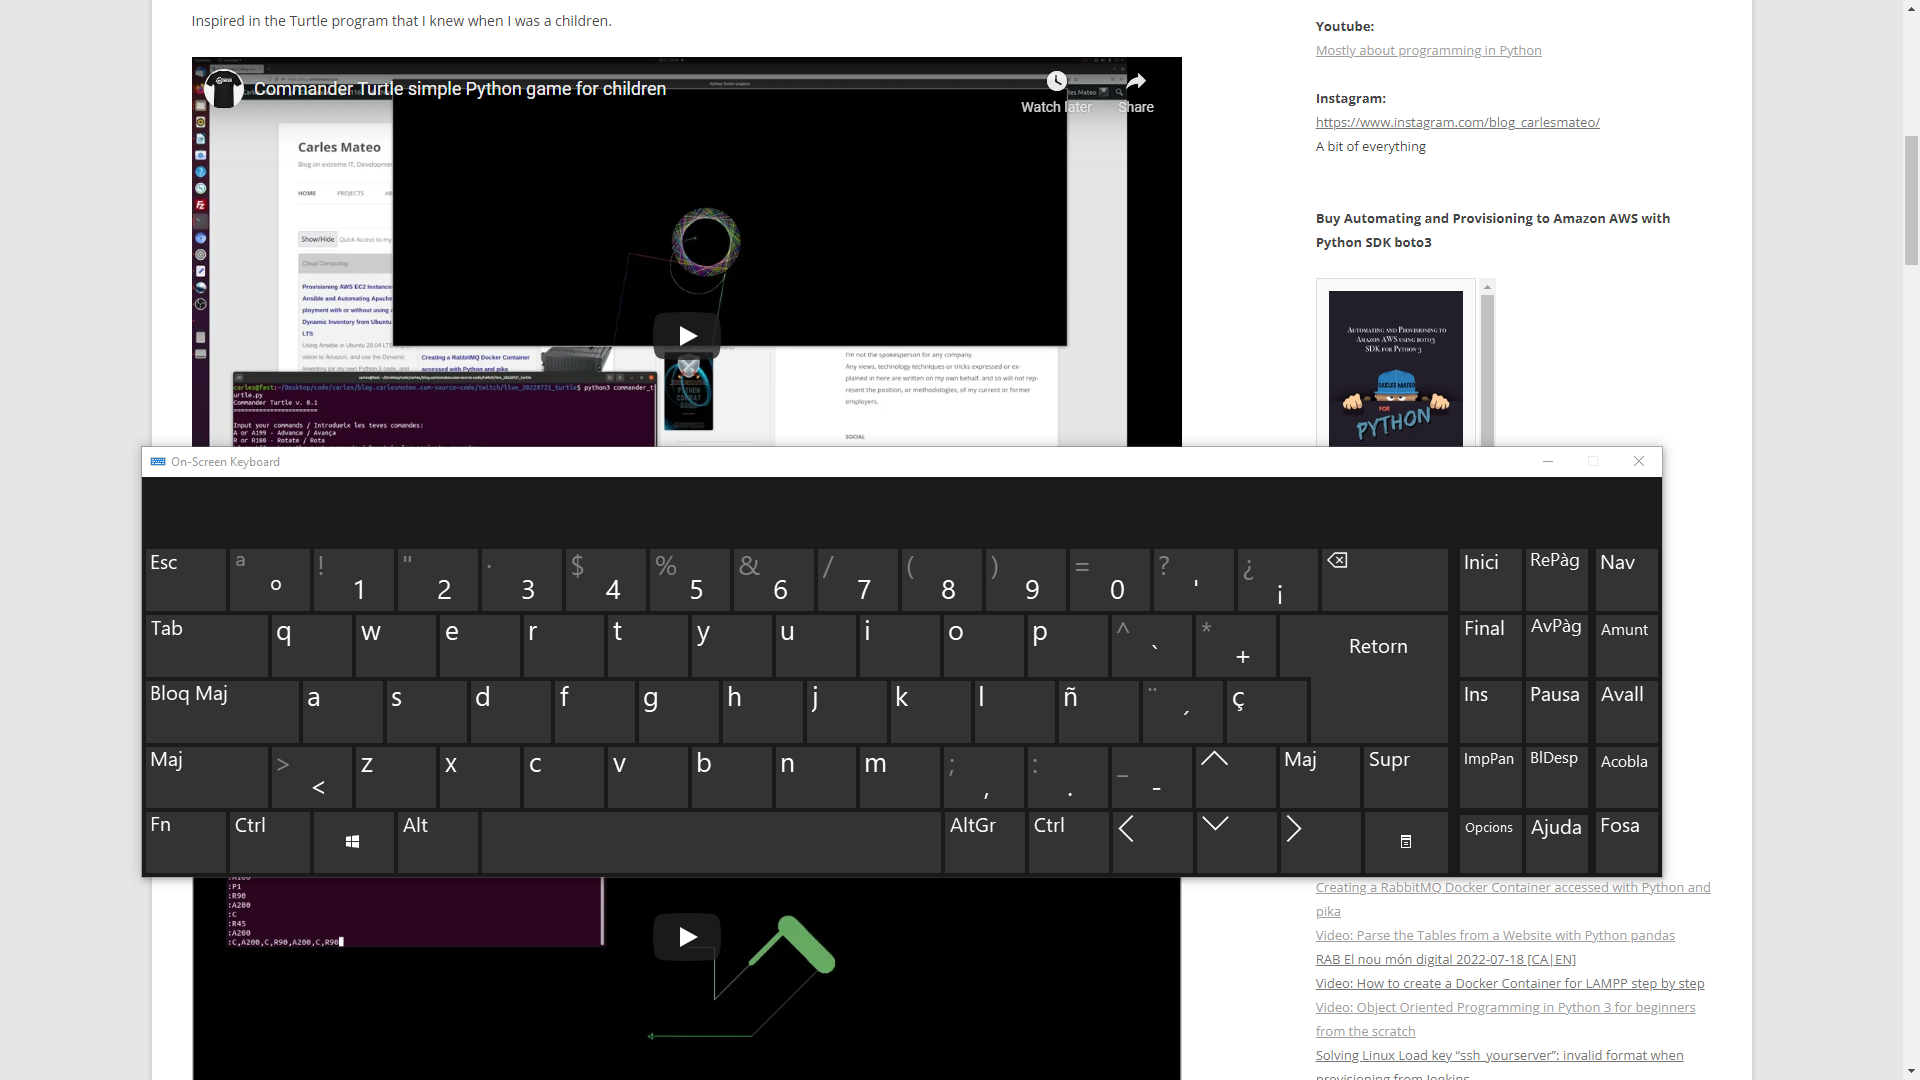Click the space bar key
The width and height of the screenshot is (1920, 1080).
(x=711, y=842)
